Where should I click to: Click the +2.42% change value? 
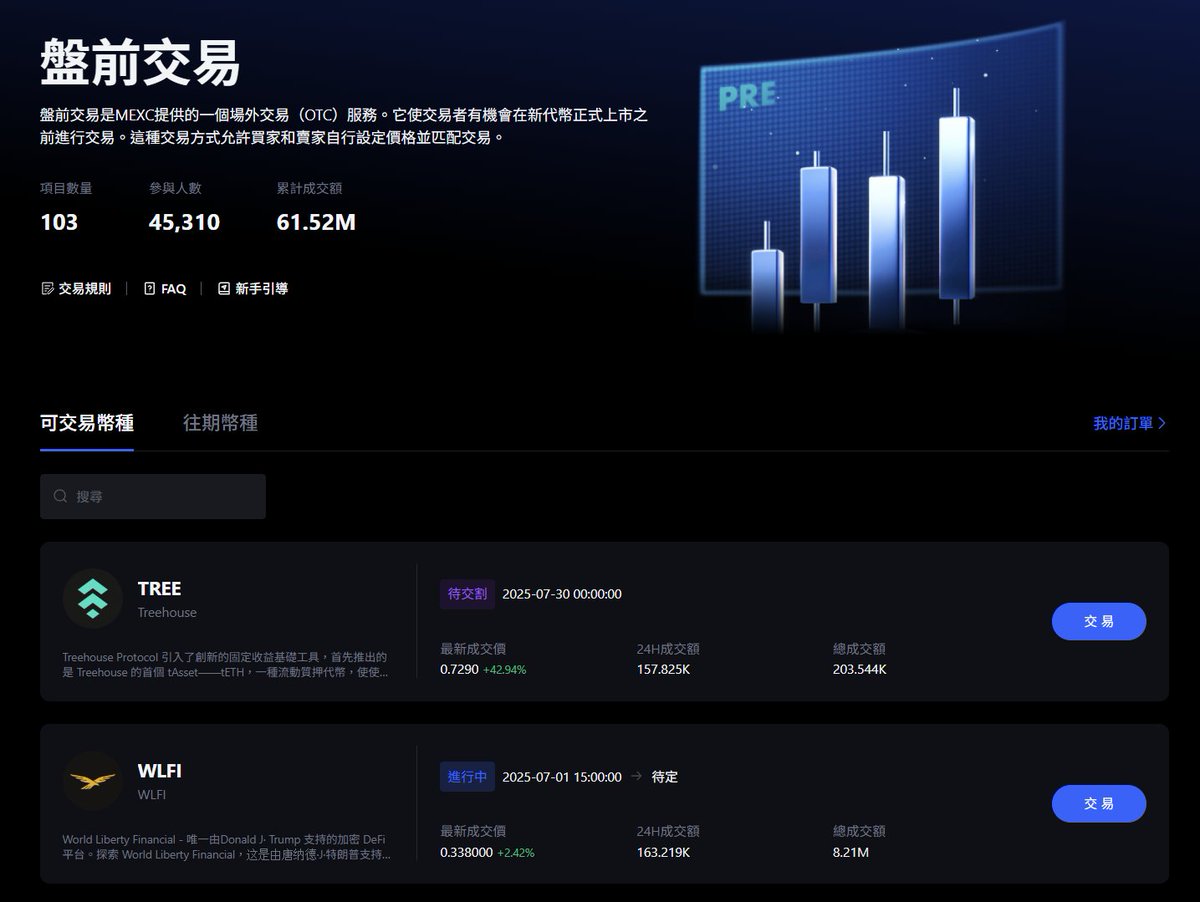516,853
